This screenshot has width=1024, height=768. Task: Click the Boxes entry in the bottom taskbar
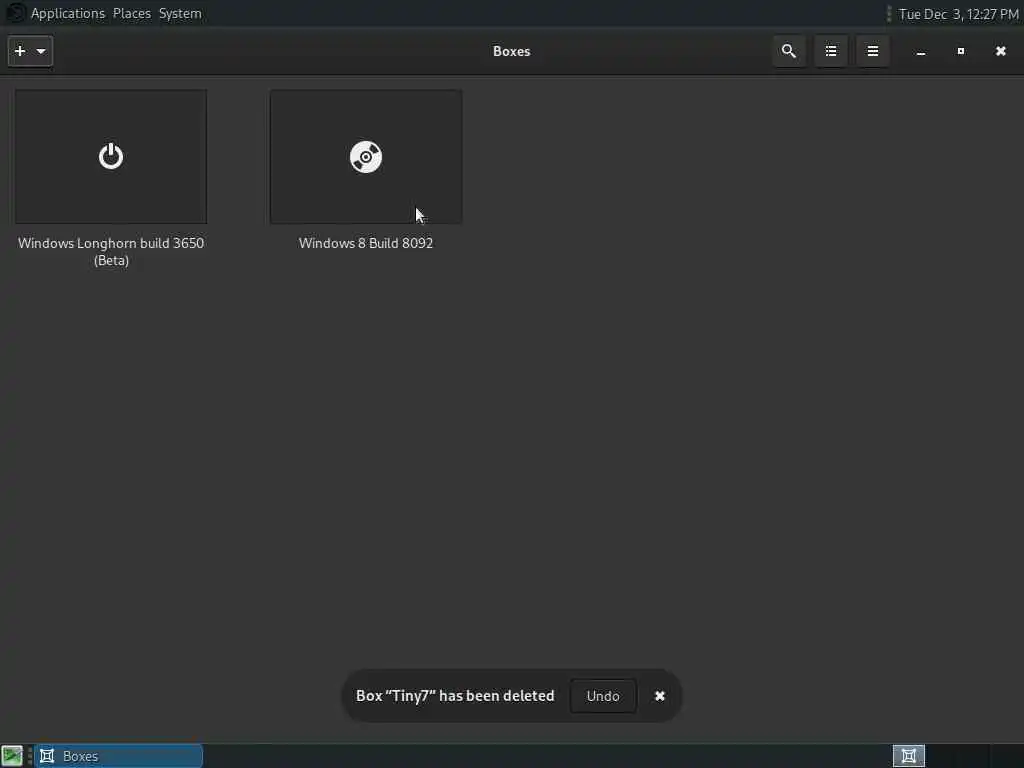pos(119,756)
